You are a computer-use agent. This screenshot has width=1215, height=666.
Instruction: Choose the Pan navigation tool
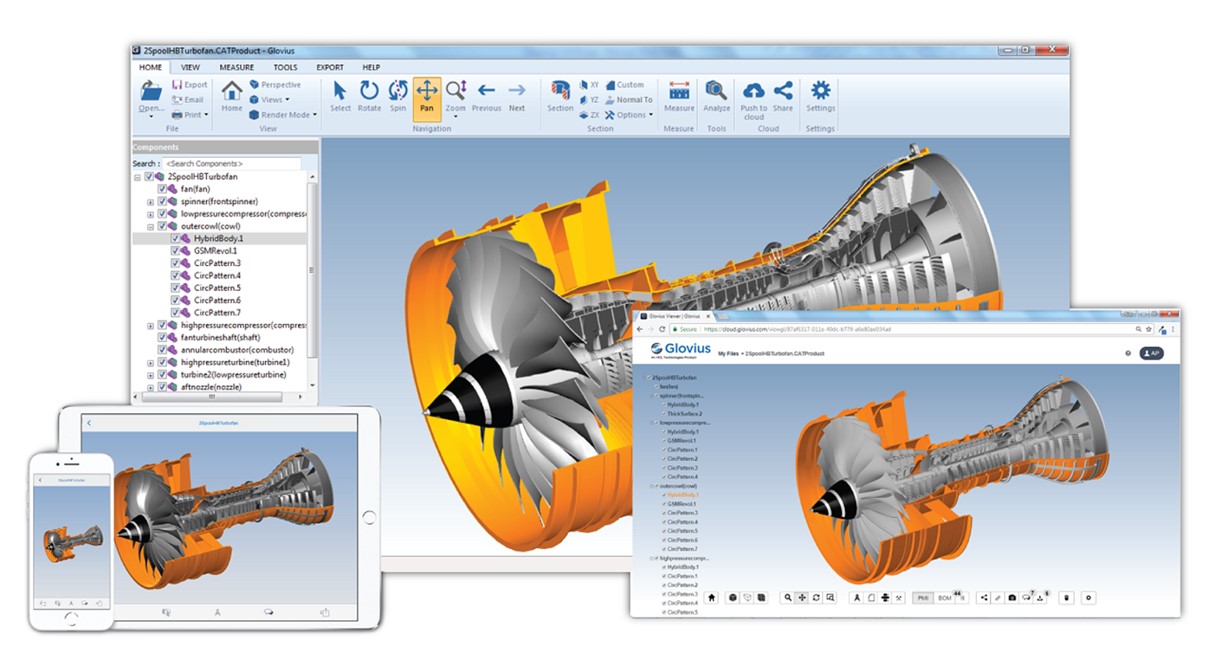tap(427, 95)
